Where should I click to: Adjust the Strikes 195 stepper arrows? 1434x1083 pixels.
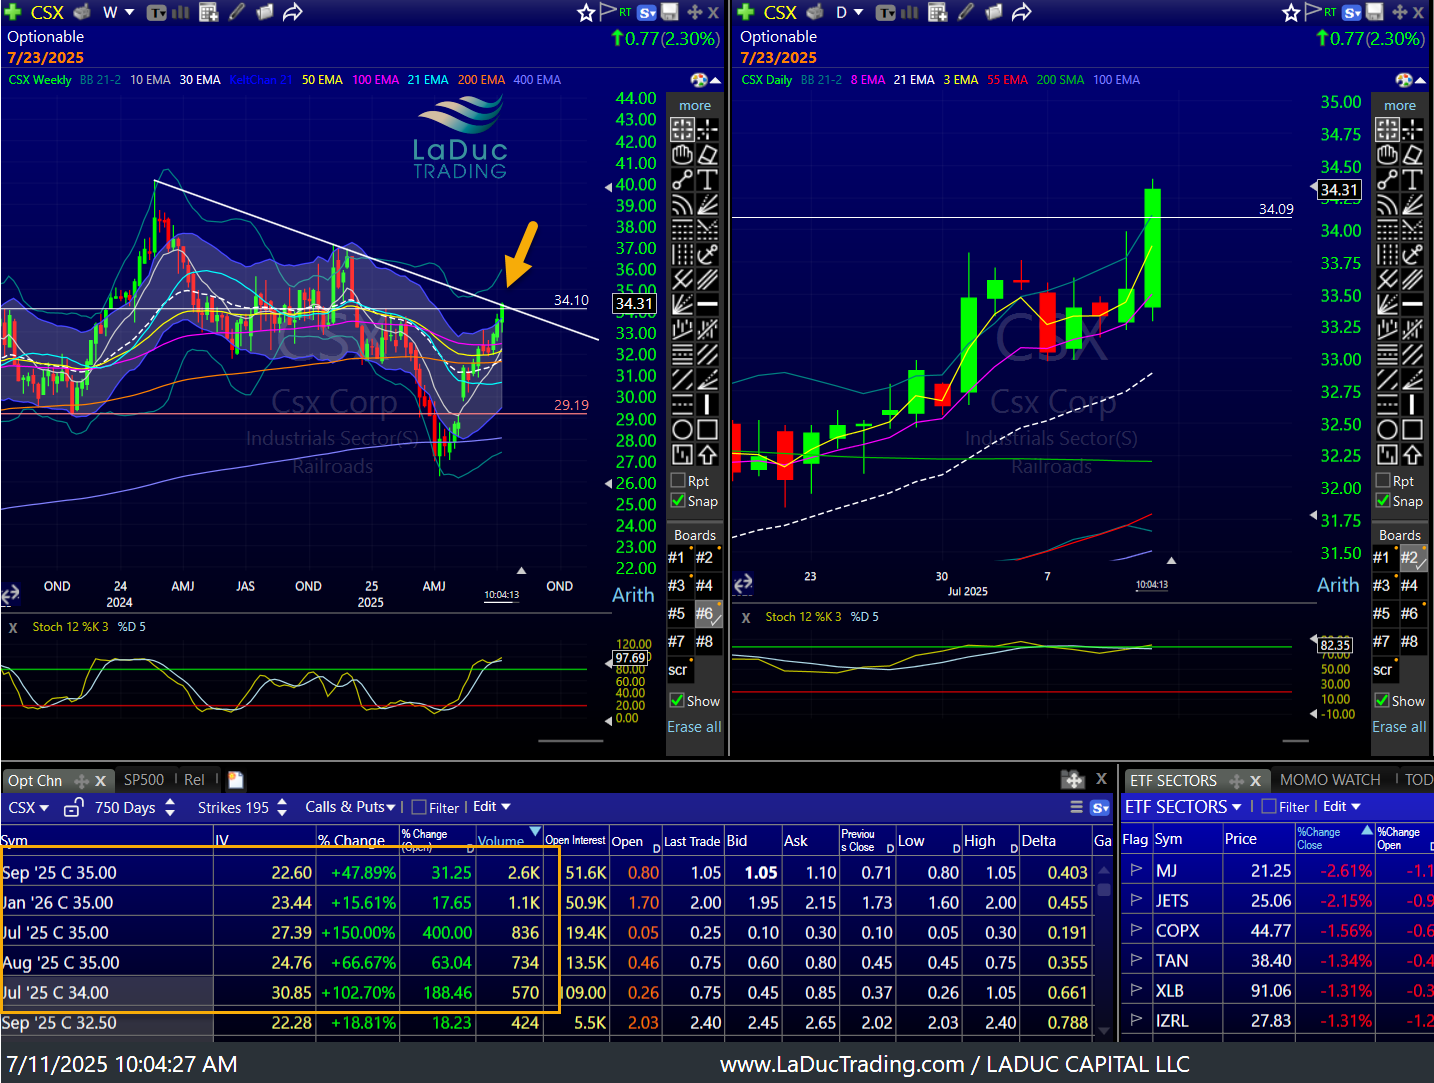(x=282, y=807)
